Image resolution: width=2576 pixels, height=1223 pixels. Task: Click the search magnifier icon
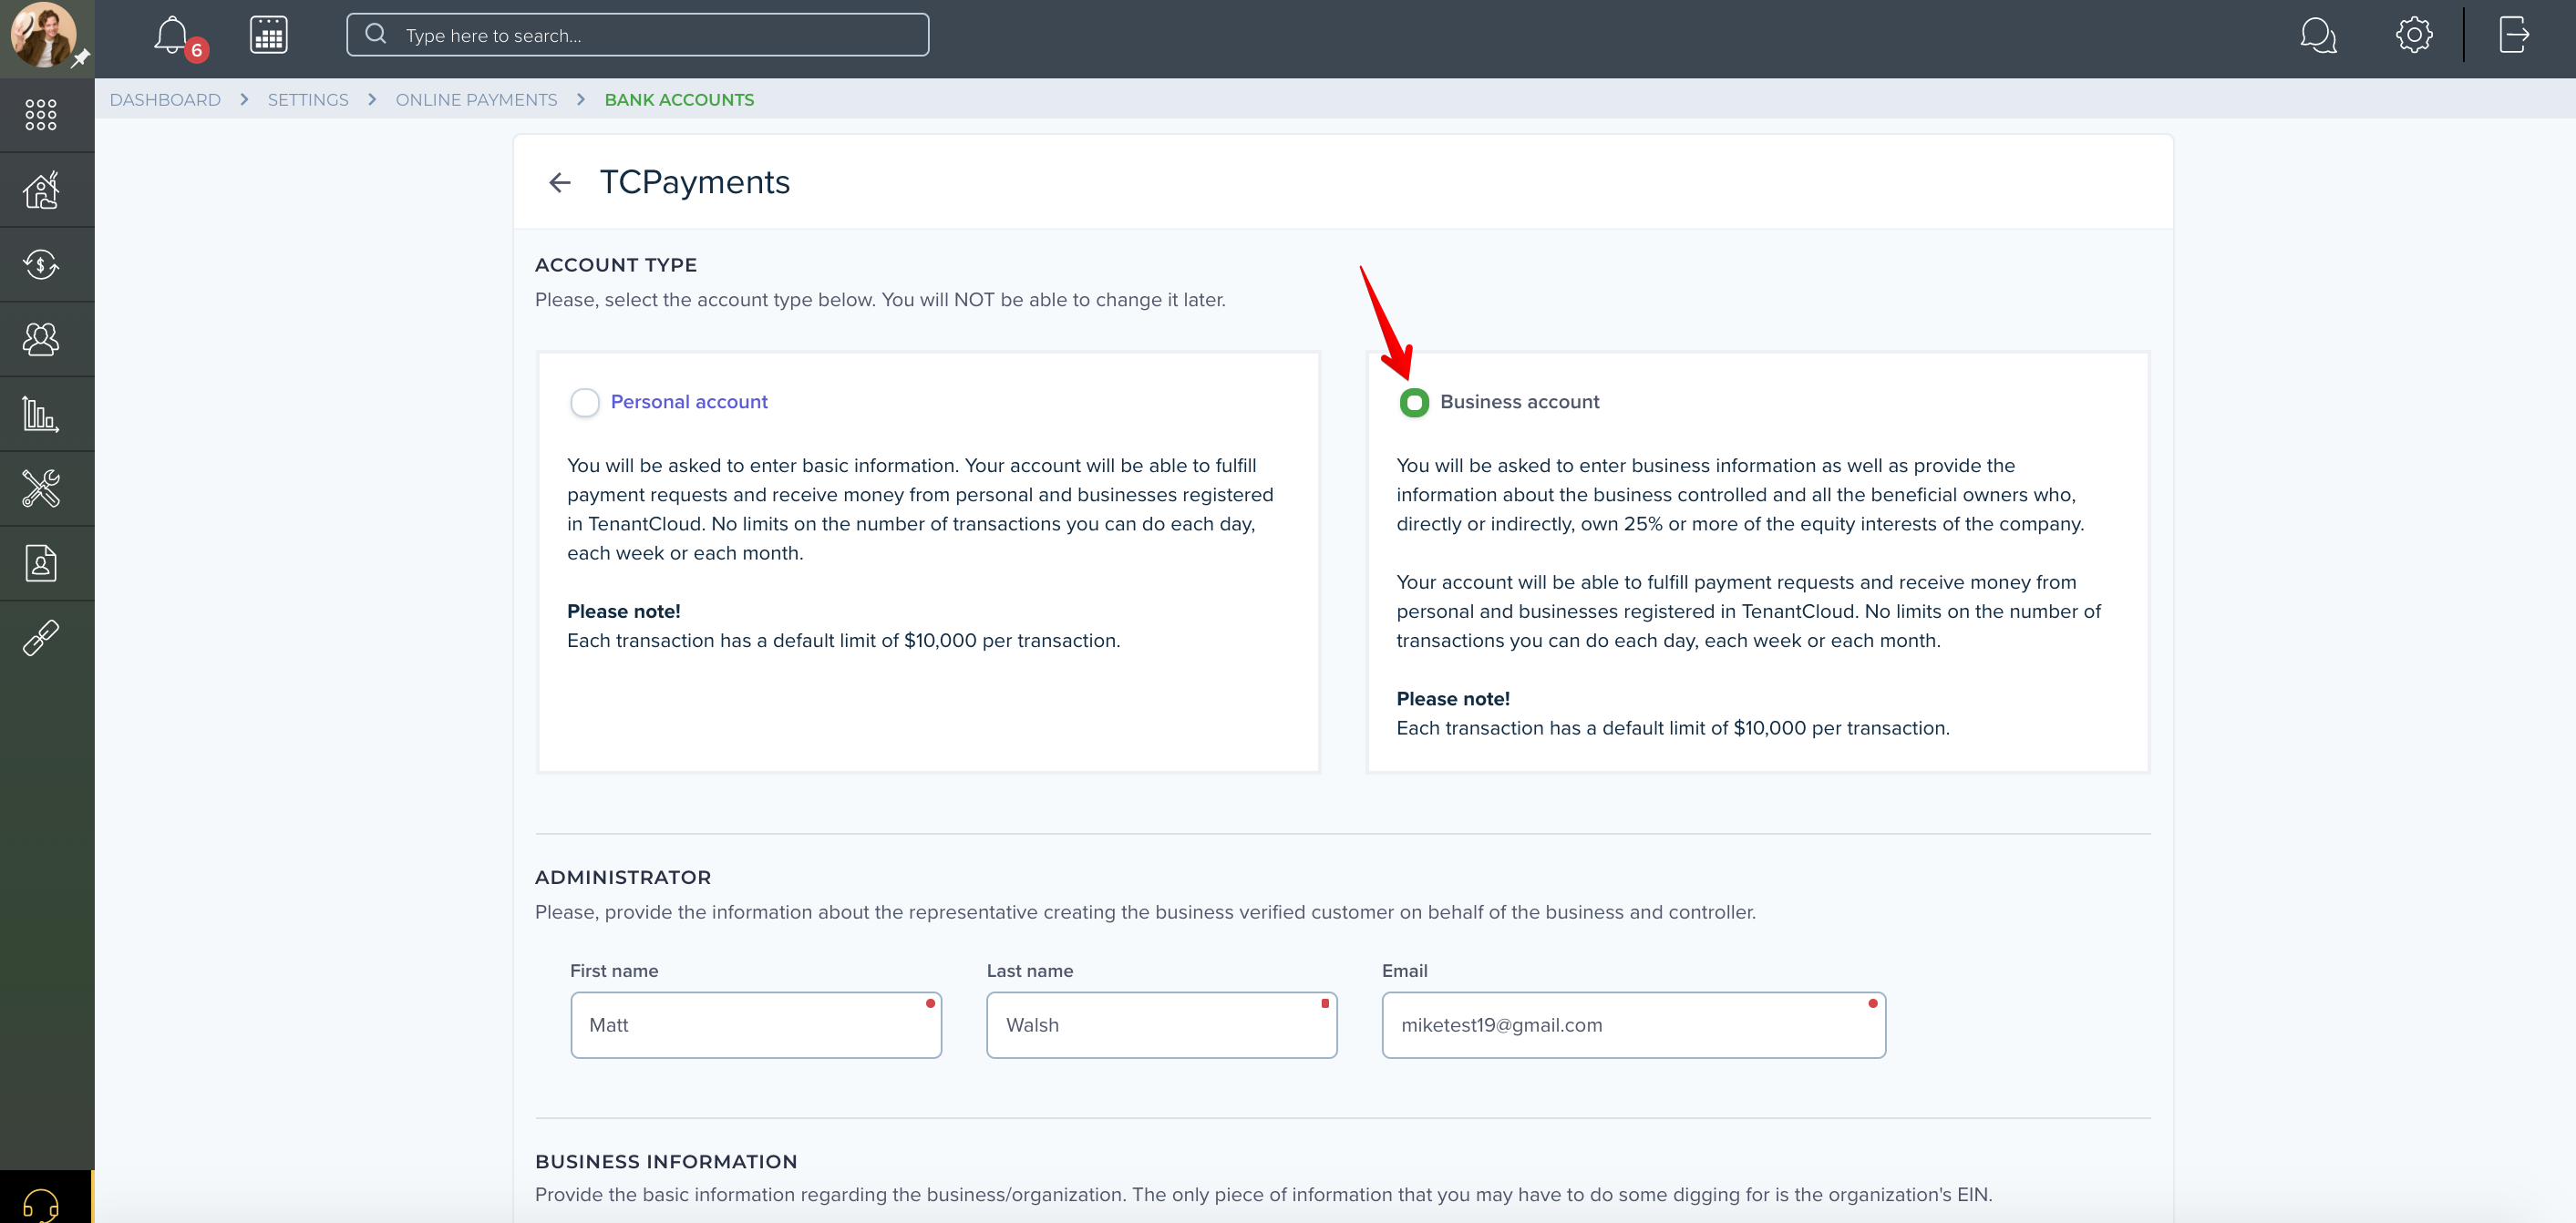click(x=376, y=34)
